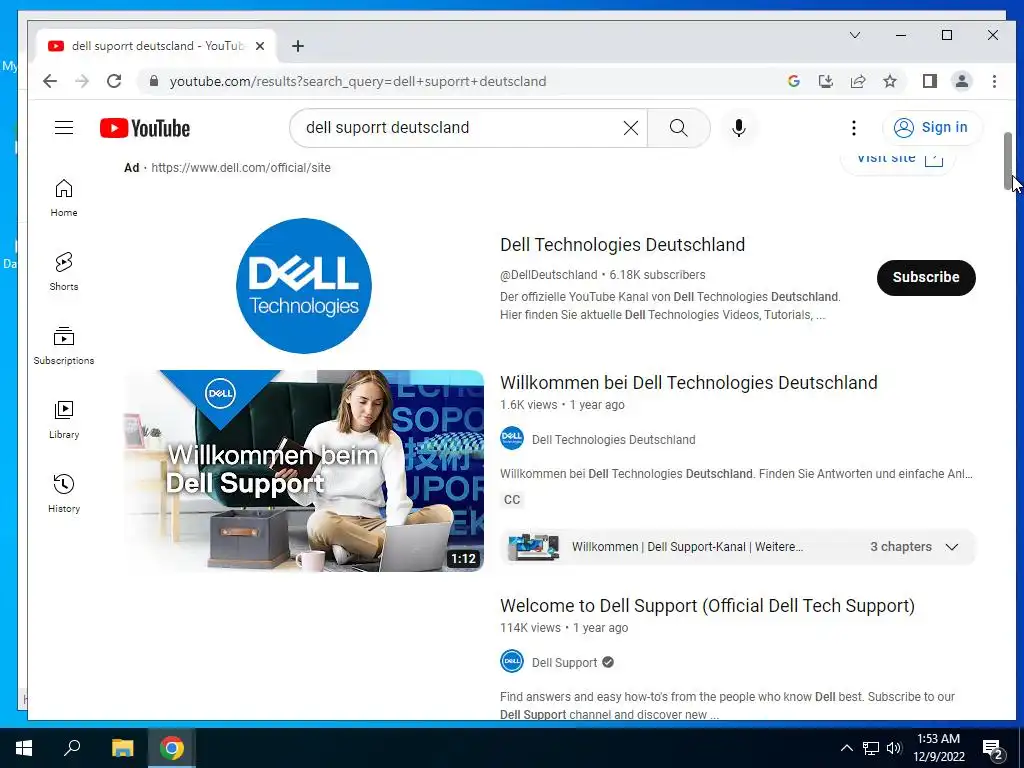Click in the YouTube search input field
The width and height of the screenshot is (1024, 768).
pos(460,127)
